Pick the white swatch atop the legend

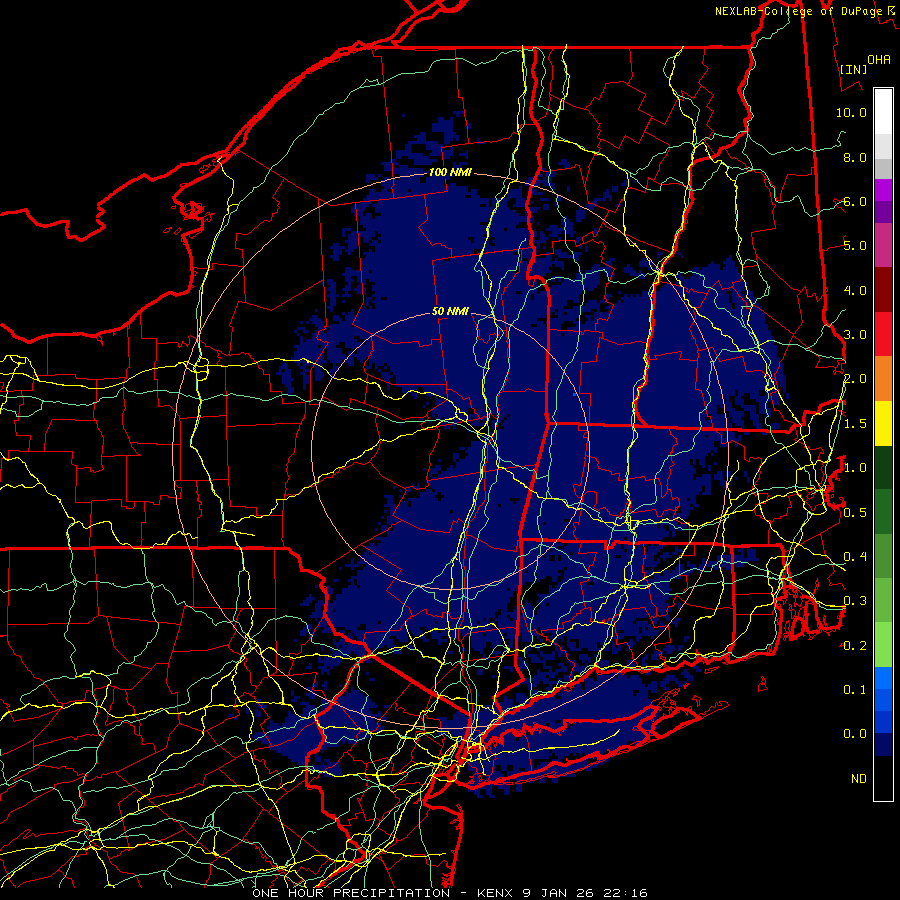[883, 112]
